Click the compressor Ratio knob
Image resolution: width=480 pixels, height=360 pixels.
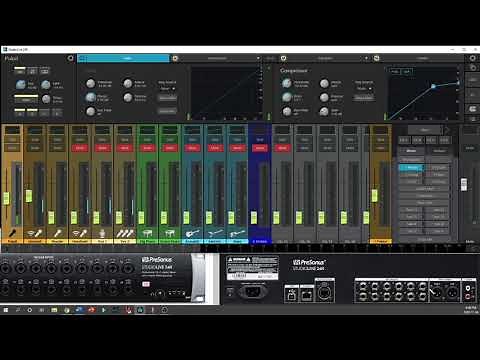coord(287,97)
